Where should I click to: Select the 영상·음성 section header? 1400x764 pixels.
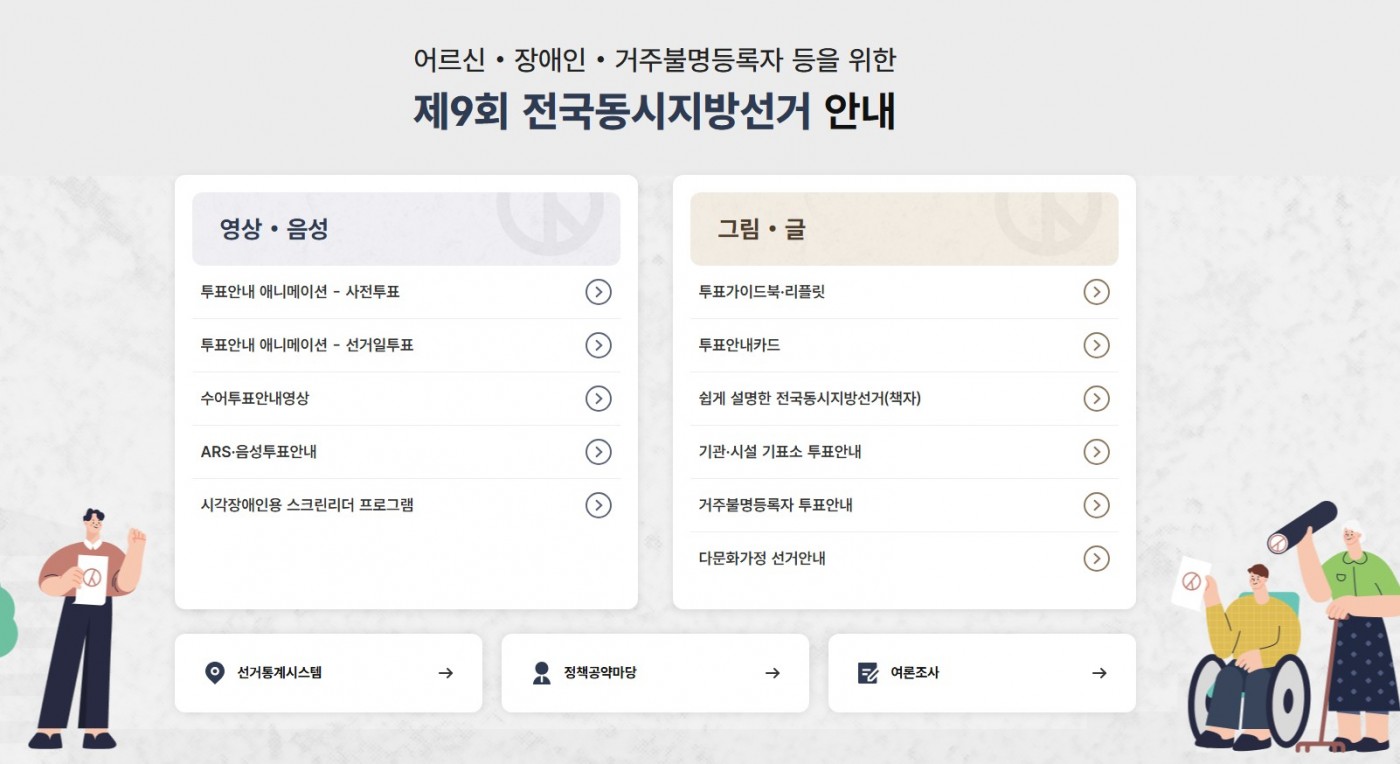click(x=406, y=229)
